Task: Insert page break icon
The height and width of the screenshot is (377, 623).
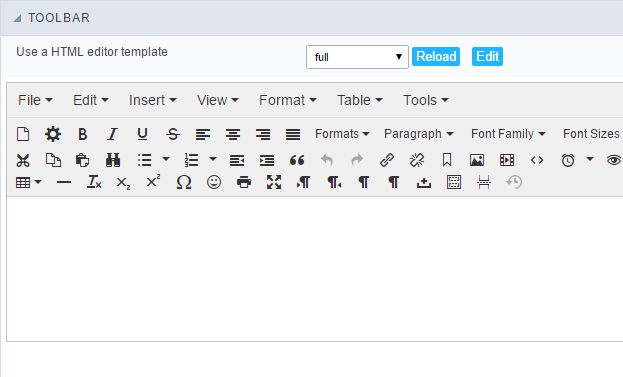Action: [x=484, y=182]
